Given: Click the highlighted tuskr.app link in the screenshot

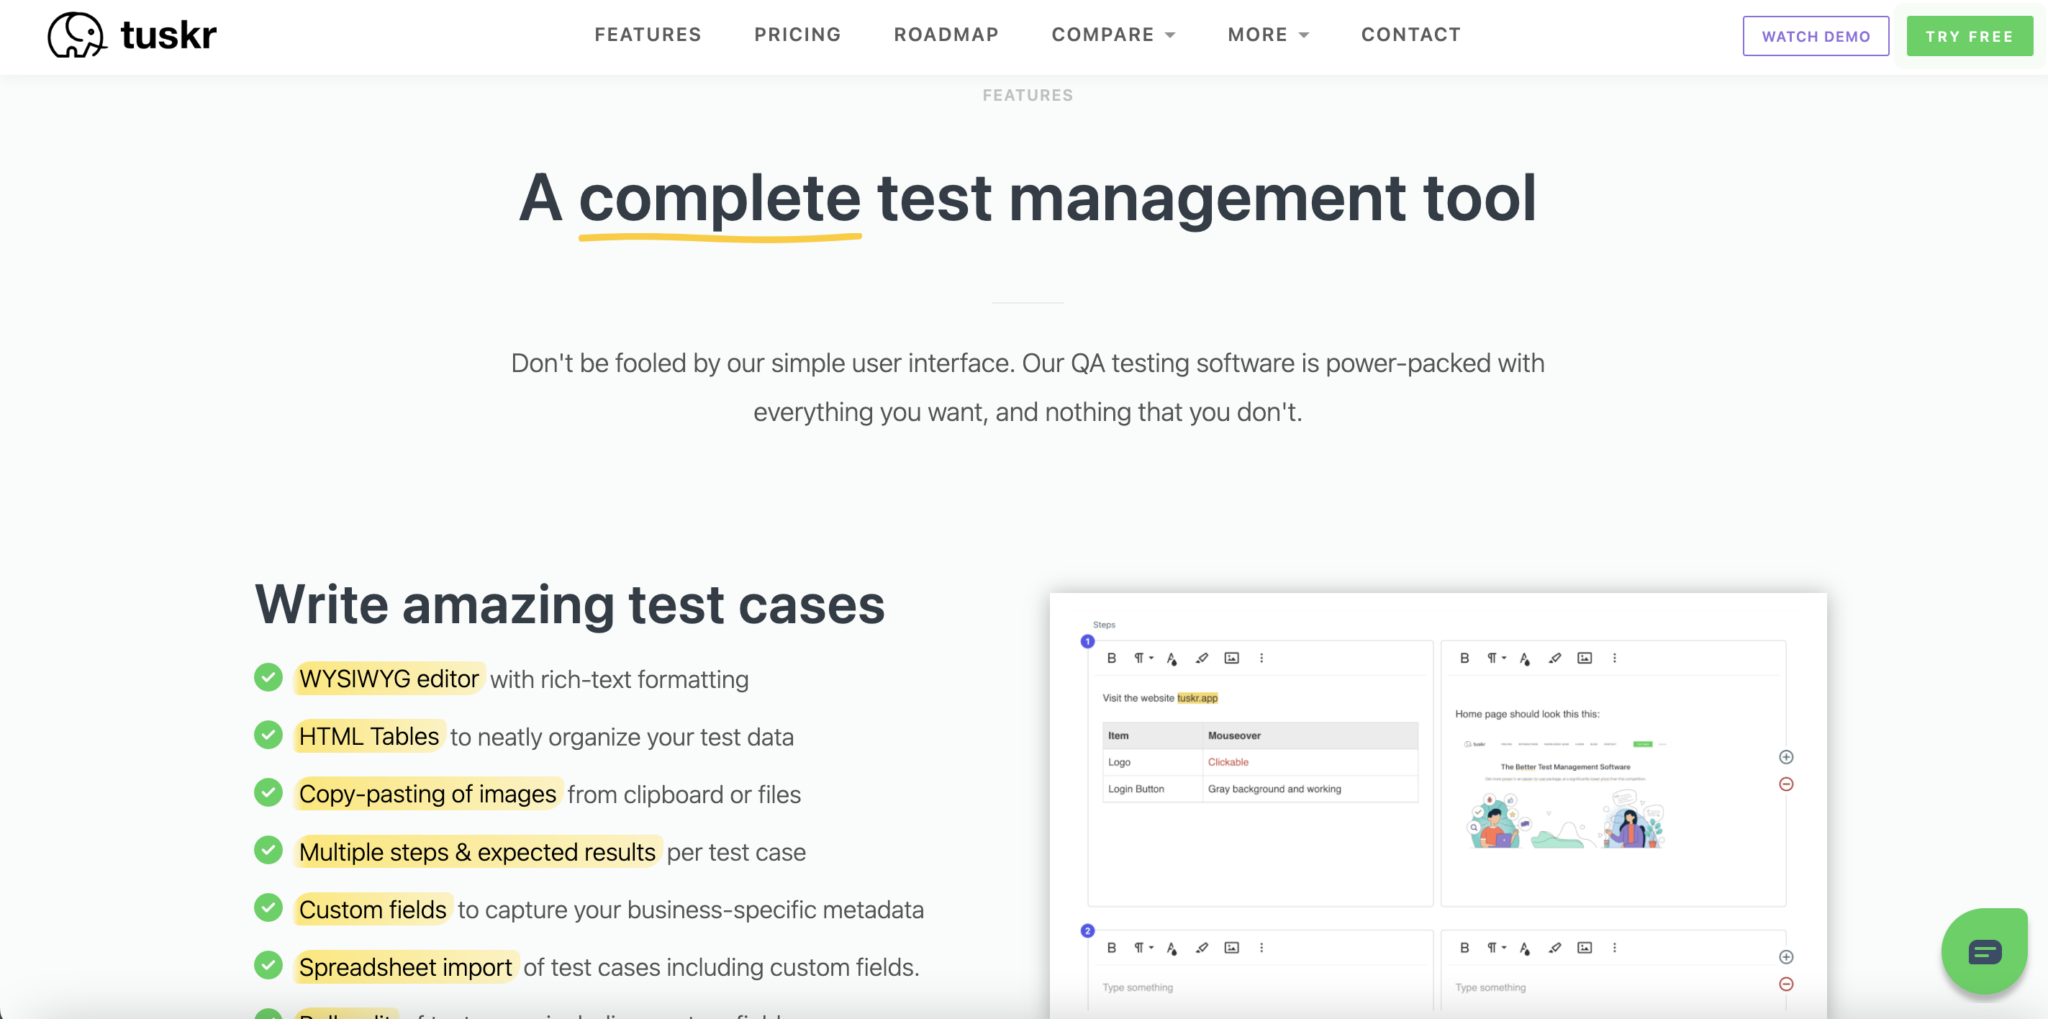Looking at the screenshot, I should click(x=1197, y=698).
